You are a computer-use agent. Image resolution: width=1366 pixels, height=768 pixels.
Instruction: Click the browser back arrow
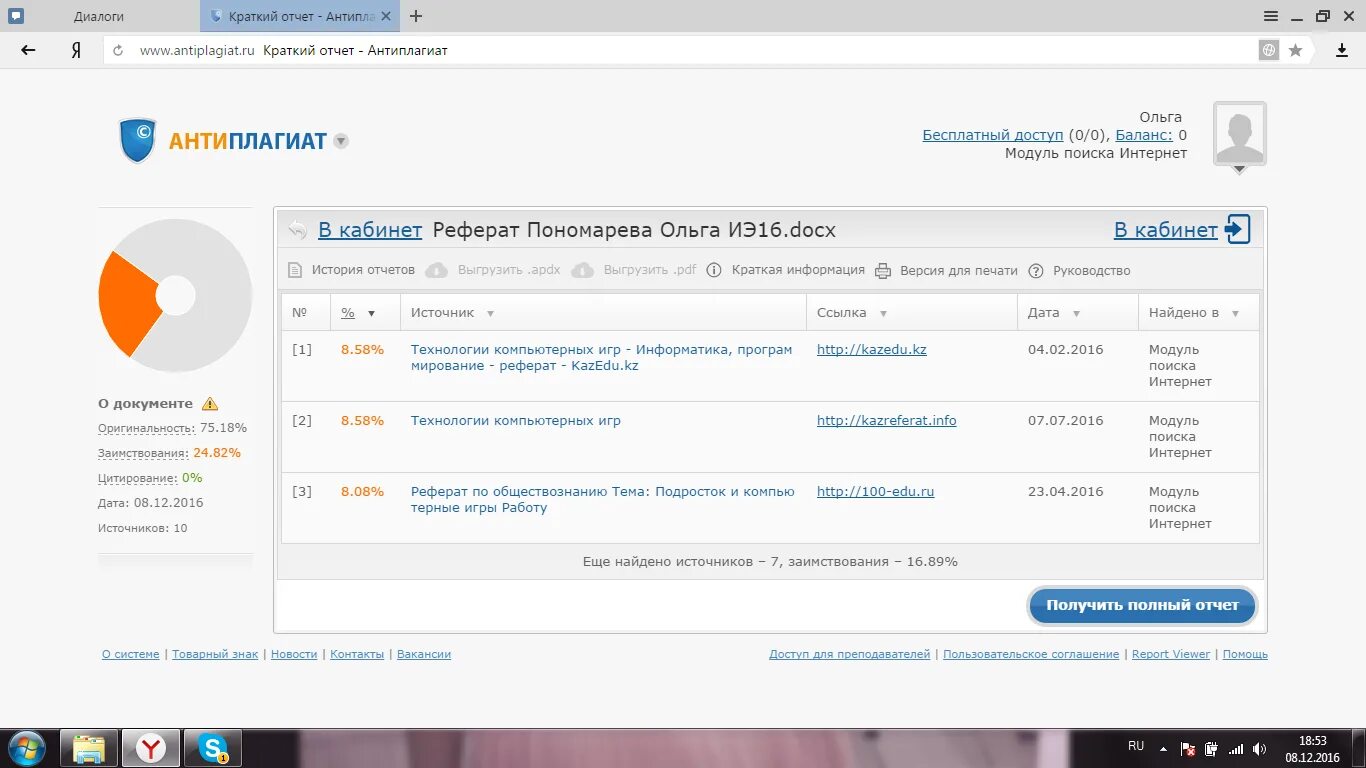click(x=28, y=50)
